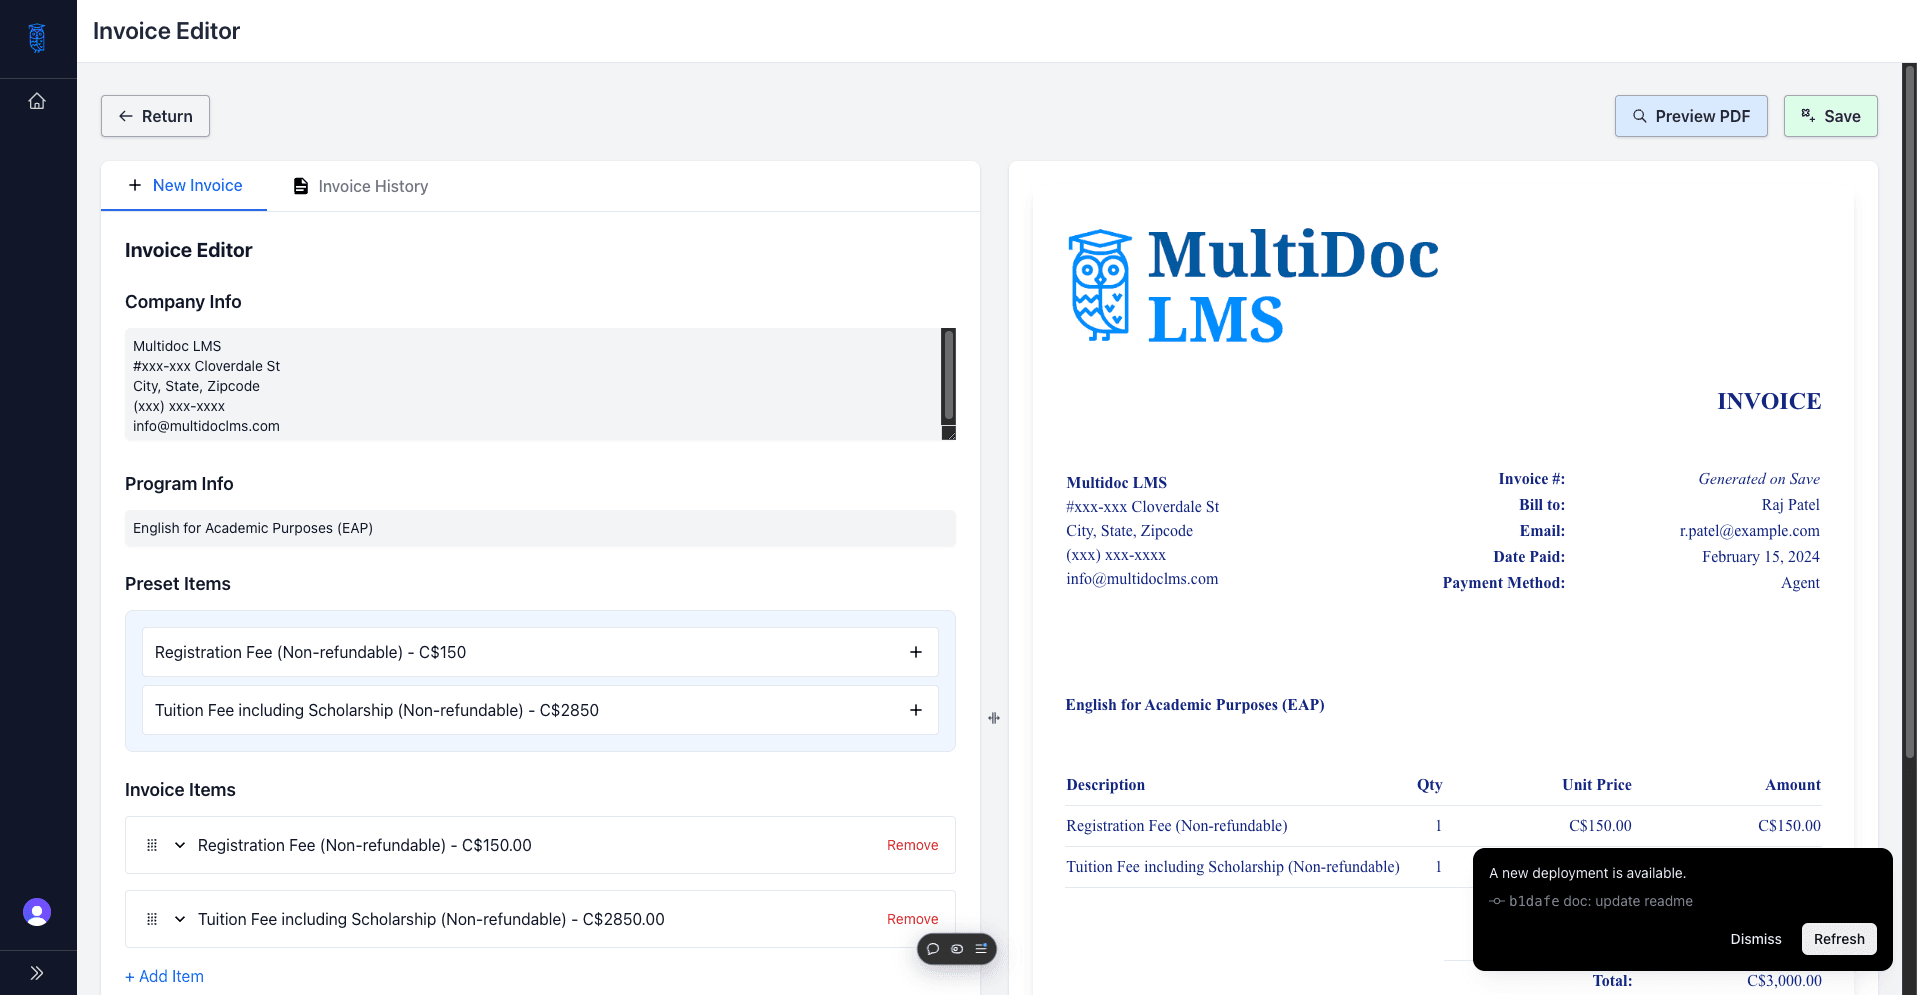Click the Preview PDF button
Viewport: 1917px width, 995px height.
[1690, 116]
